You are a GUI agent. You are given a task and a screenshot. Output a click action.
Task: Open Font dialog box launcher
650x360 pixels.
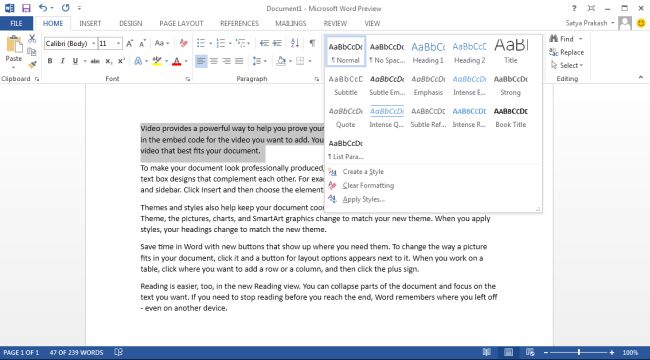coord(187,79)
